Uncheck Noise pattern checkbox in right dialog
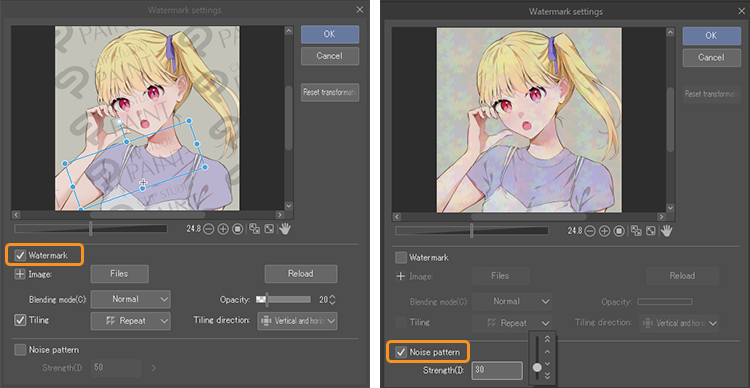 click(x=401, y=353)
